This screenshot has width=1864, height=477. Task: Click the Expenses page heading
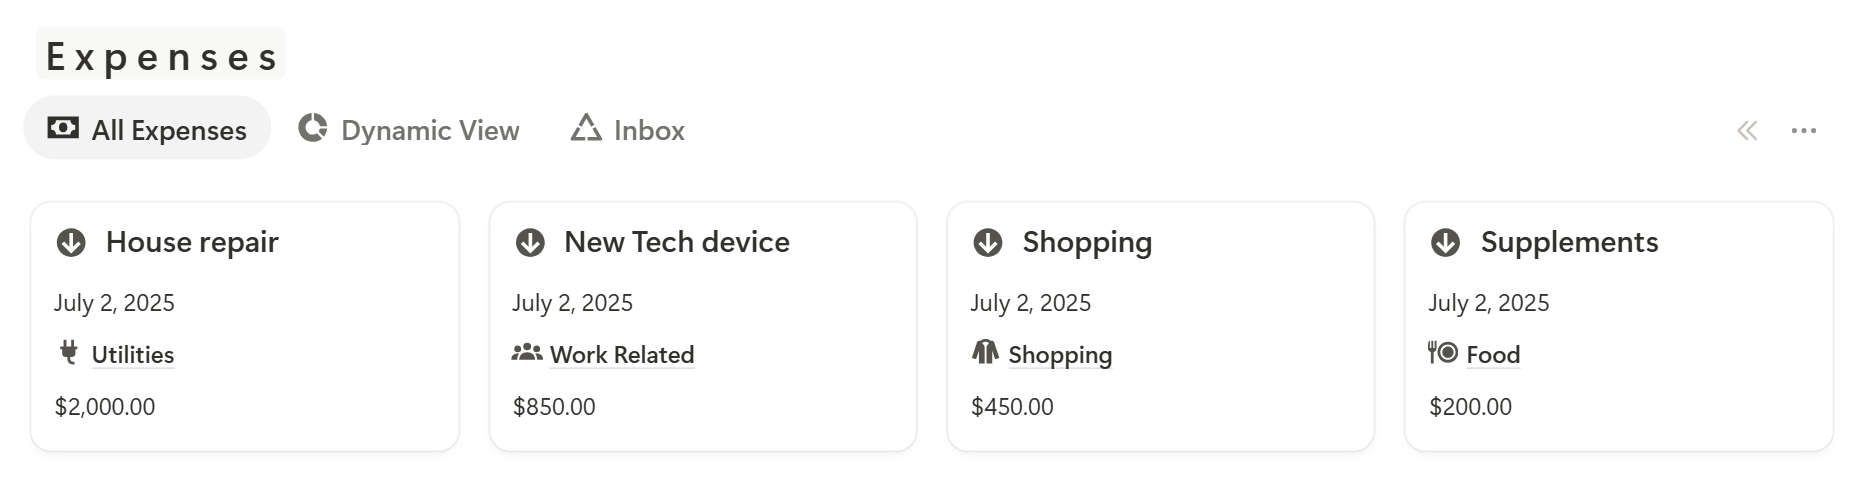[x=161, y=56]
